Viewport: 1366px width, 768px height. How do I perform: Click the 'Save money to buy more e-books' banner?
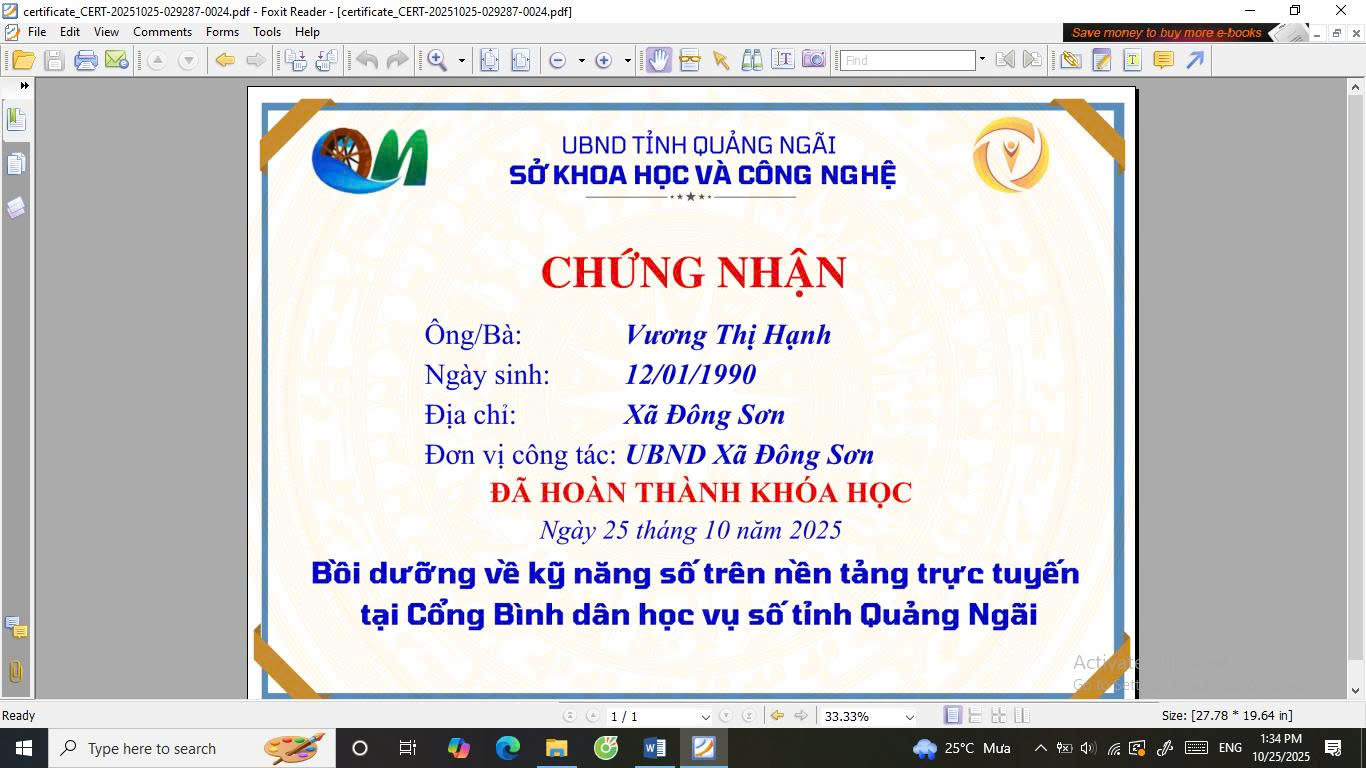1166,33
